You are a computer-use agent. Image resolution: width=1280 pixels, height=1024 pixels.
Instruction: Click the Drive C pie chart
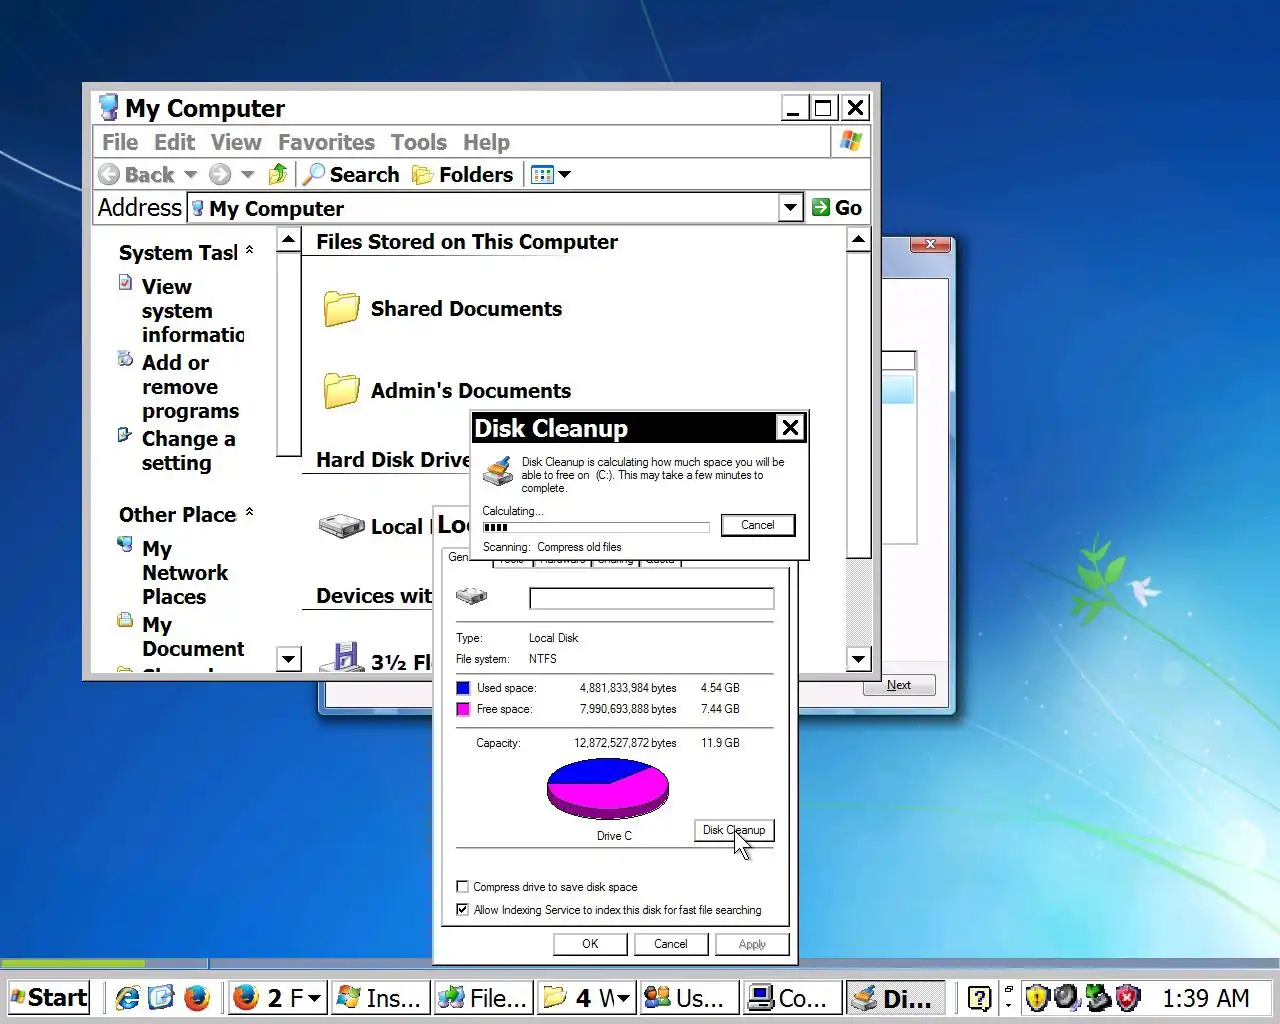pos(608,788)
